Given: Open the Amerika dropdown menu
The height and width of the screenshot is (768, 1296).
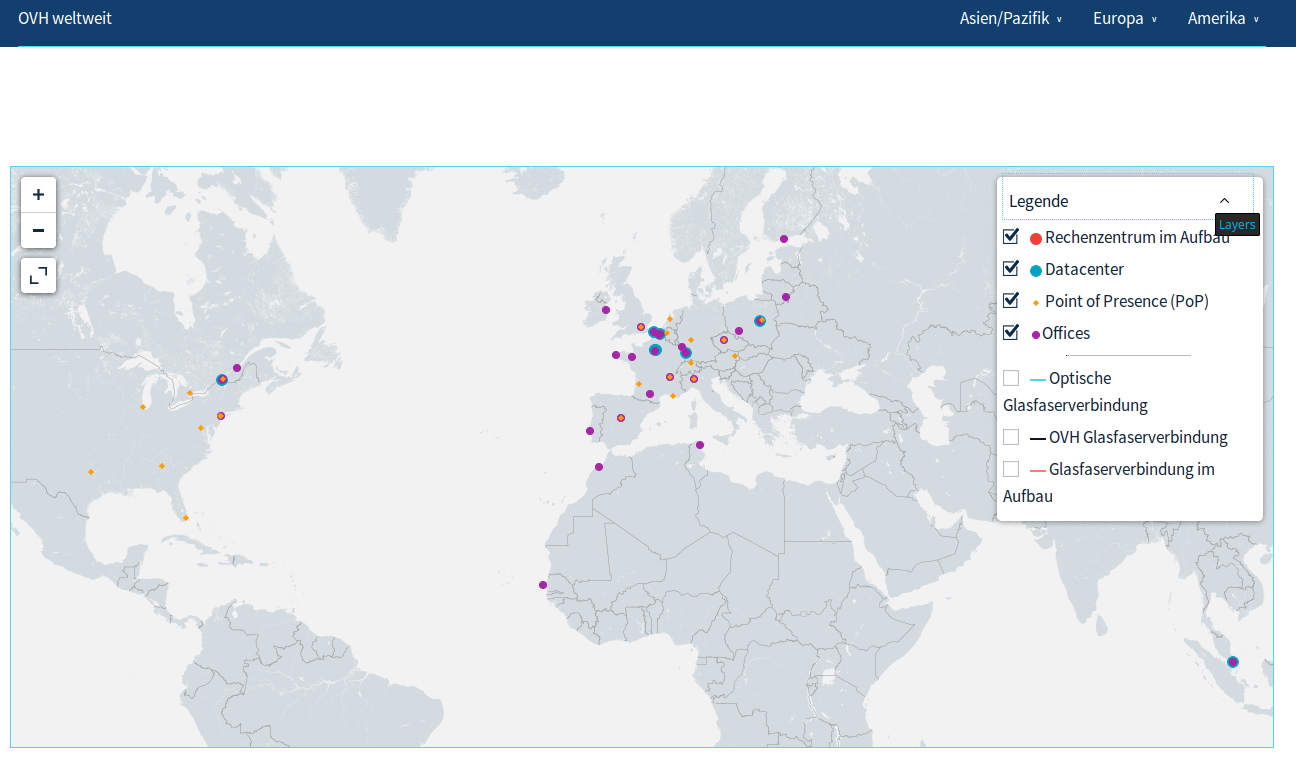Looking at the screenshot, I should (1223, 18).
